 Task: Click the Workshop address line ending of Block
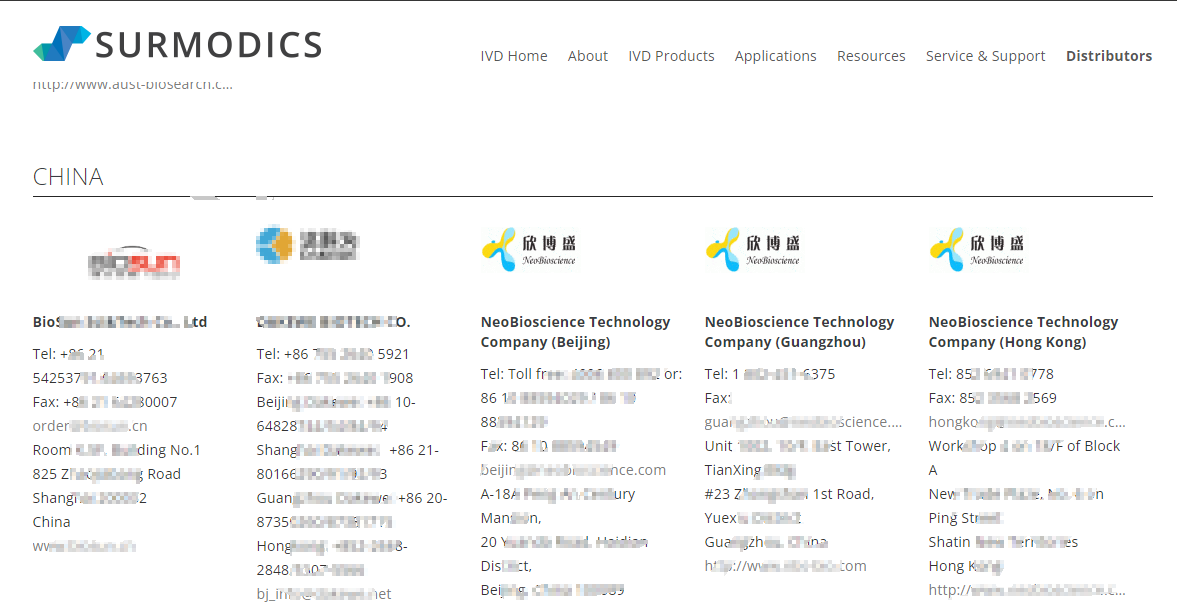pos(1024,446)
